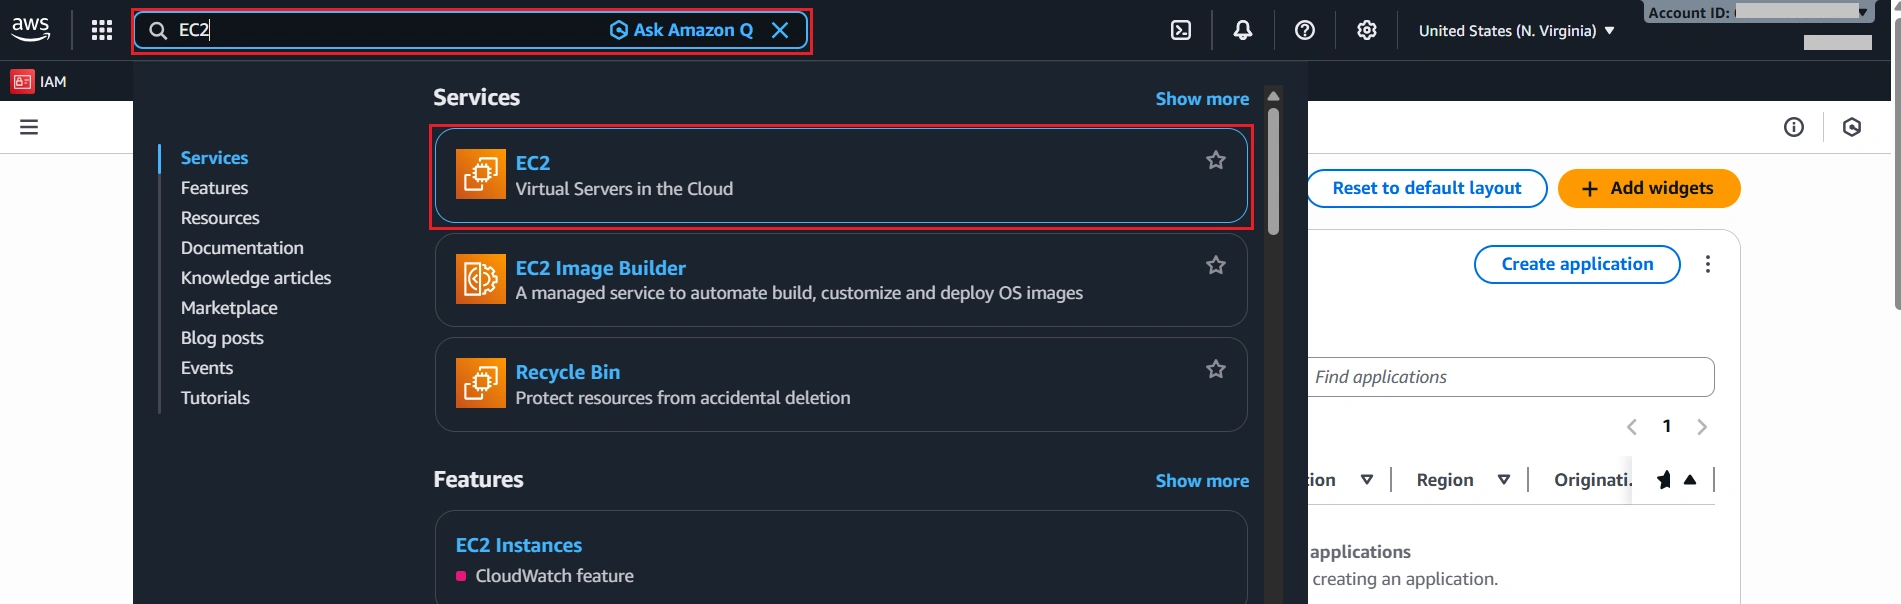The height and width of the screenshot is (604, 1901).
Task: Expand the United States (N. Virginia) region dropdown
Action: pyautogui.click(x=1516, y=31)
